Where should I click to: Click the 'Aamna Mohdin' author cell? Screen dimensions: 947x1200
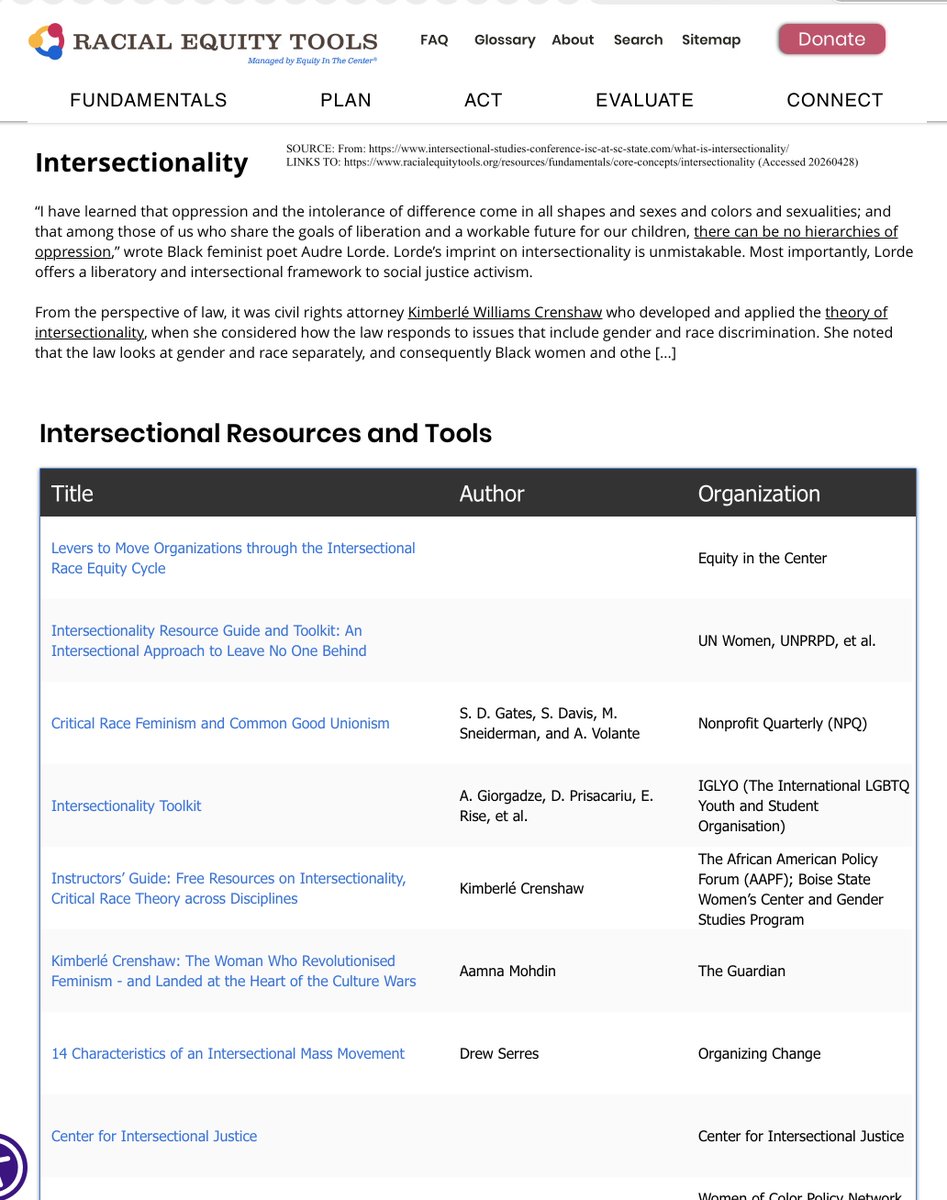(508, 971)
